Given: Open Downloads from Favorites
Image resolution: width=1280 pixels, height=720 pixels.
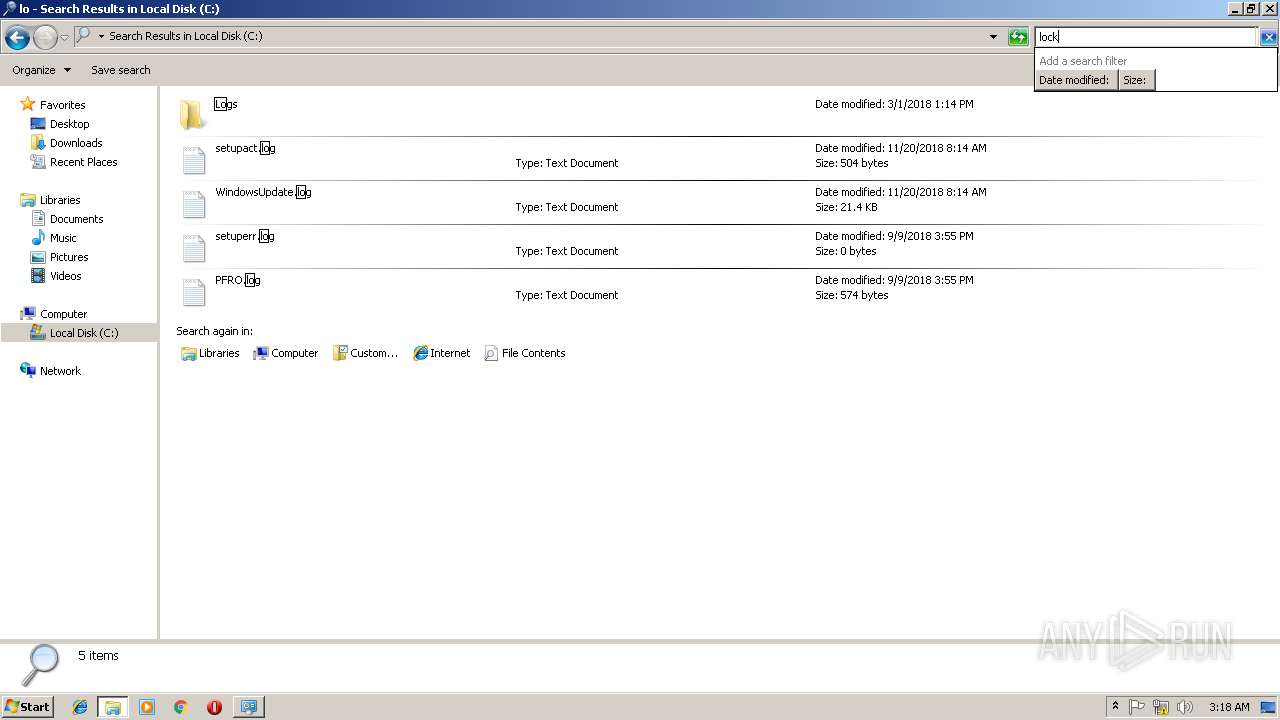Looking at the screenshot, I should pyautogui.click(x=76, y=143).
